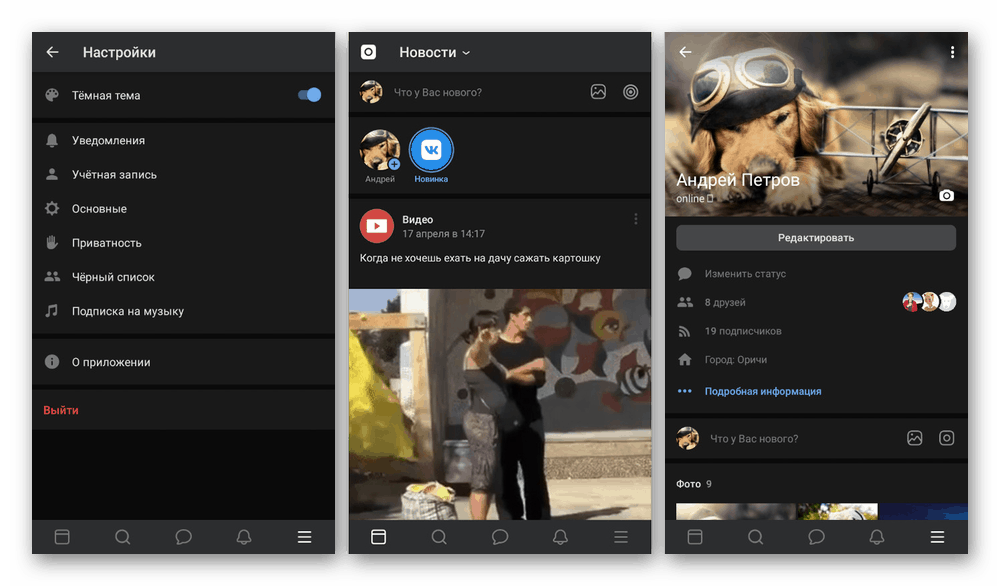The height and width of the screenshot is (586, 1000).
Task: Play the video in the Видео post
Action: (x=500, y=404)
